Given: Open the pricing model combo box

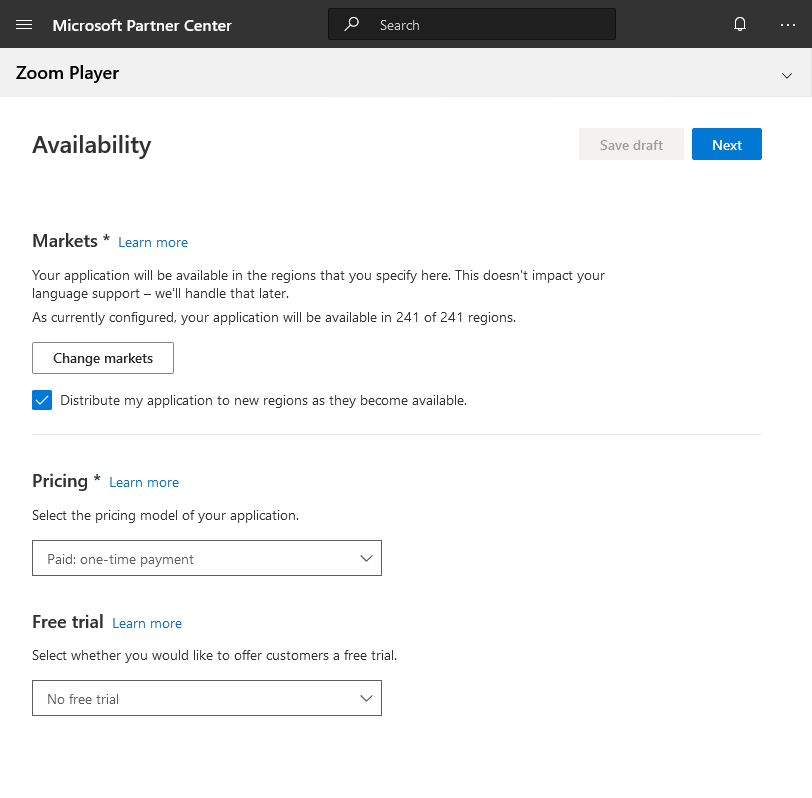Looking at the screenshot, I should 207,558.
